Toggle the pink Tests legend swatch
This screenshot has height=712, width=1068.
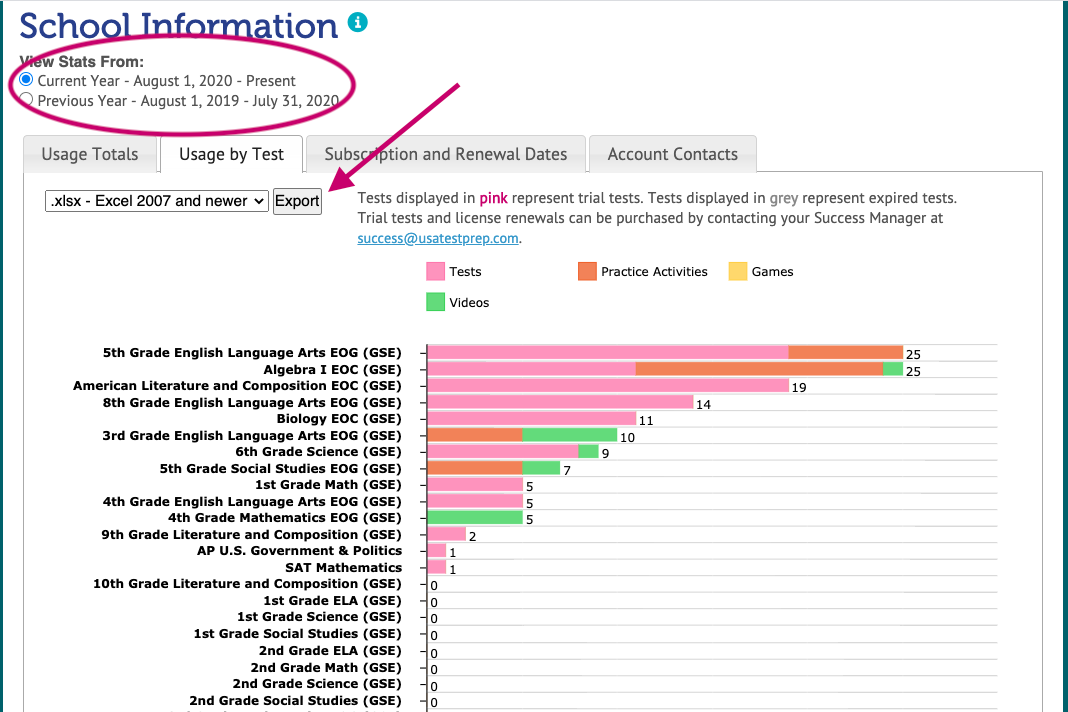pyautogui.click(x=435, y=271)
